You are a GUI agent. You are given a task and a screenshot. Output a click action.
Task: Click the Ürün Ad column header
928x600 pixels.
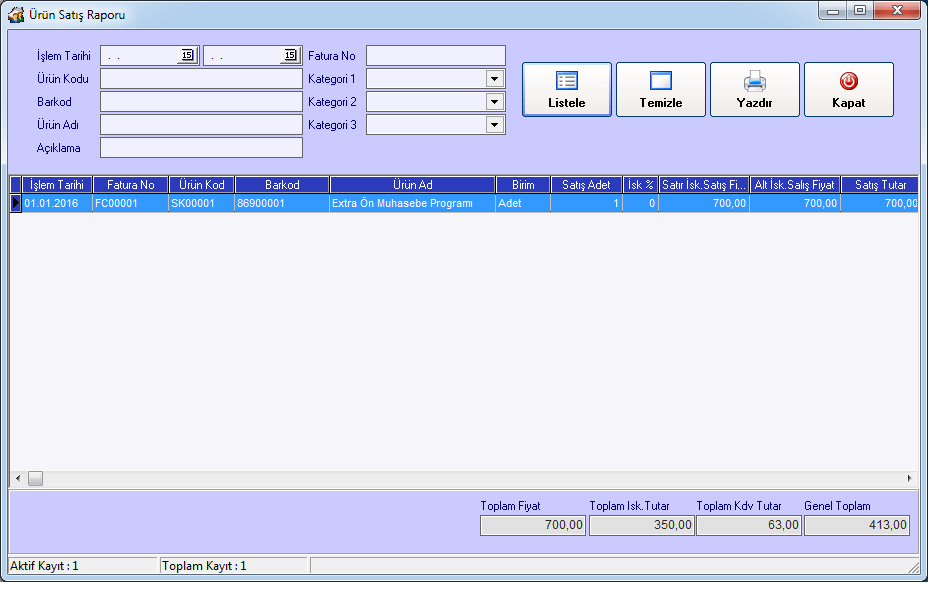[x=412, y=185]
